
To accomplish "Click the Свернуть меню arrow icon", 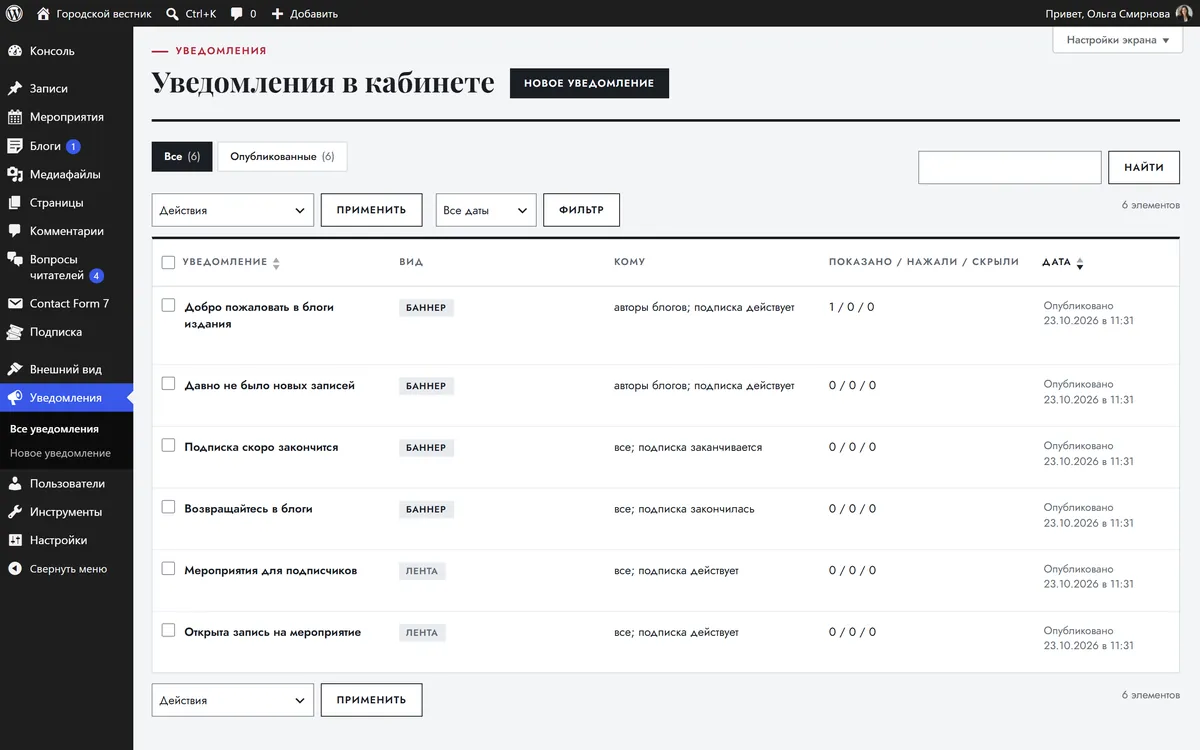I will pyautogui.click(x=15, y=569).
